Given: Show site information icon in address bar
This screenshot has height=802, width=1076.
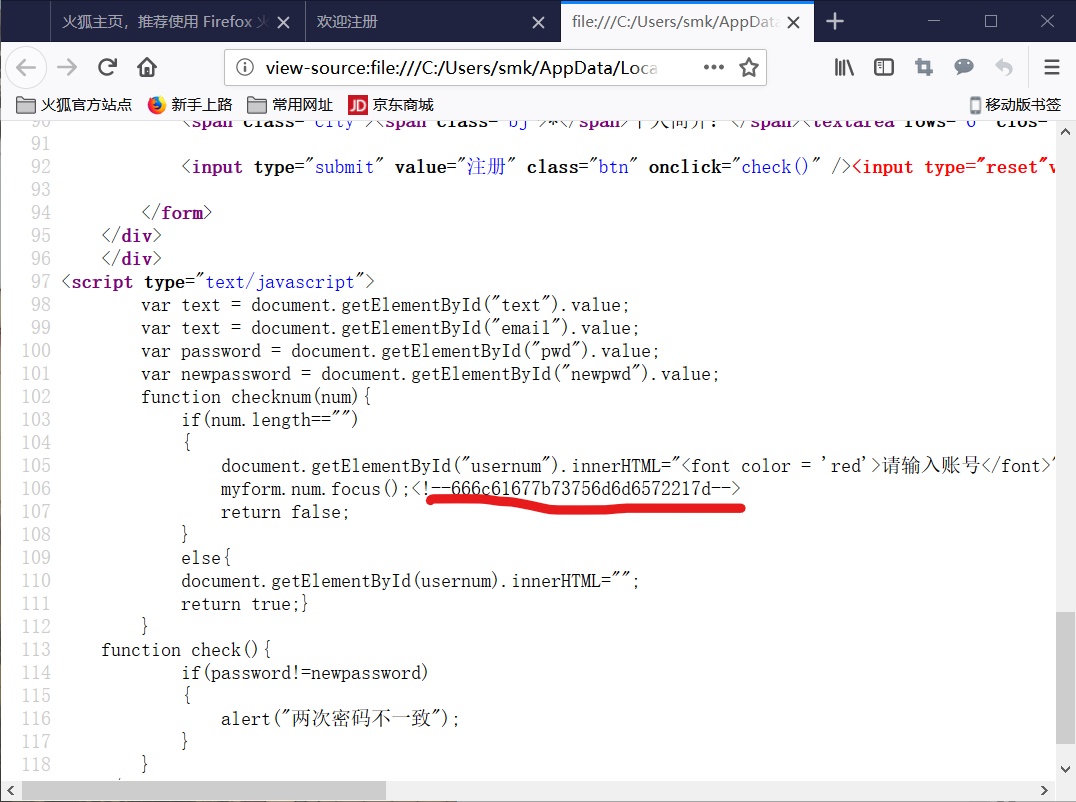Looking at the screenshot, I should point(245,67).
